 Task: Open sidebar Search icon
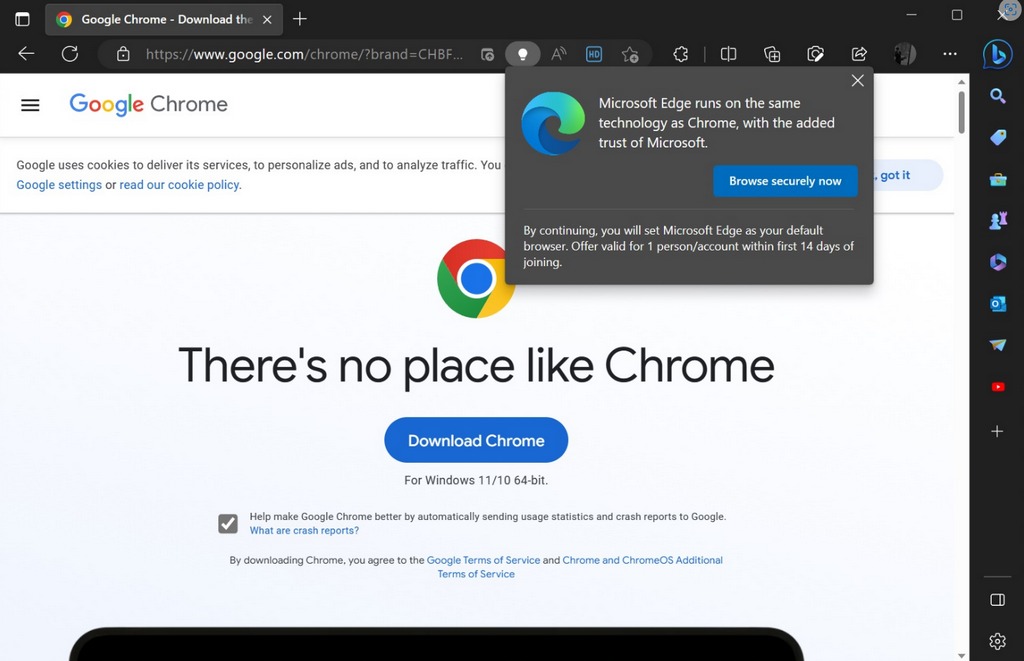point(997,96)
